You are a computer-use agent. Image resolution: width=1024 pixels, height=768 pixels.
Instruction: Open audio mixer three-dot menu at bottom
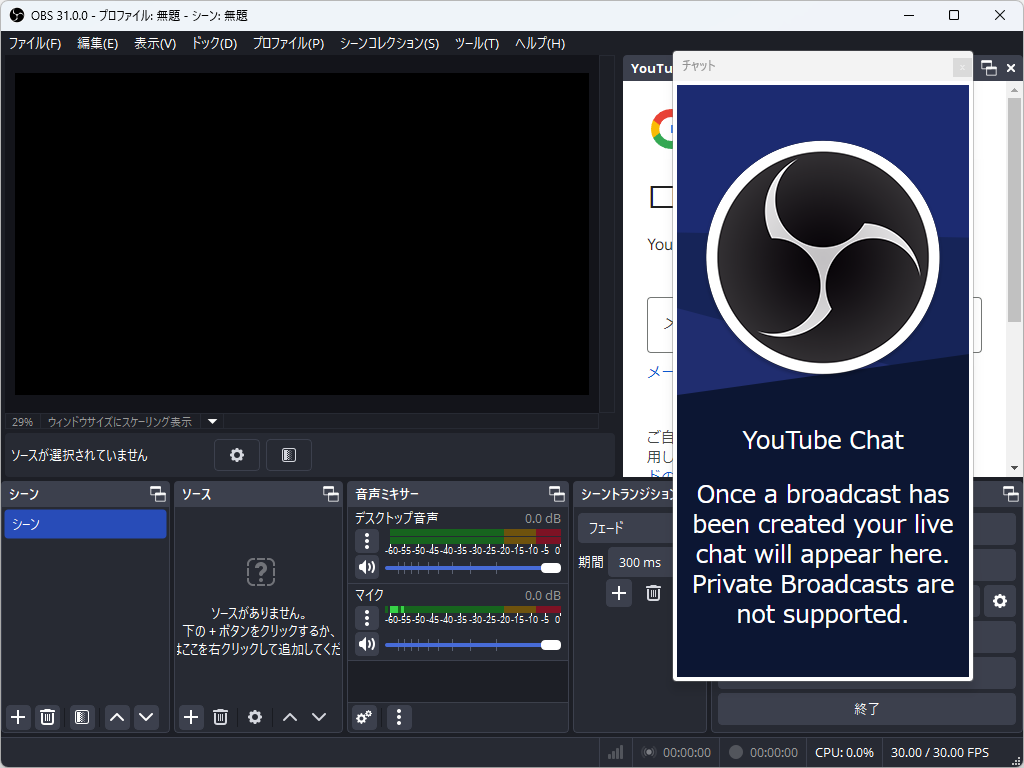pyautogui.click(x=399, y=717)
